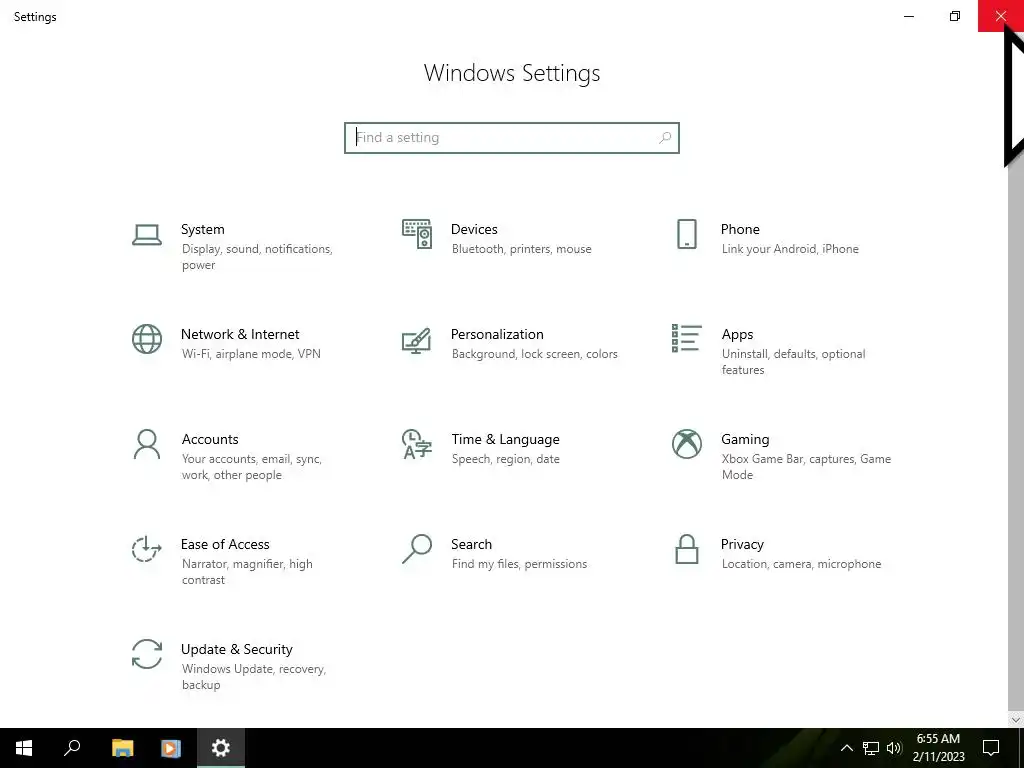Open the System category title

[202, 229]
